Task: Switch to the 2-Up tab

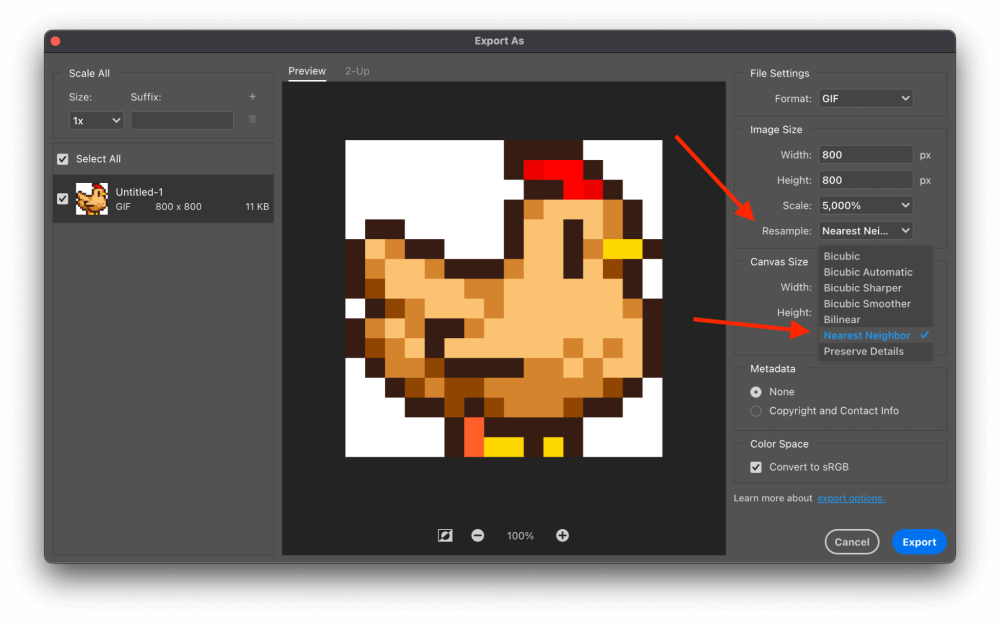Action: (357, 71)
